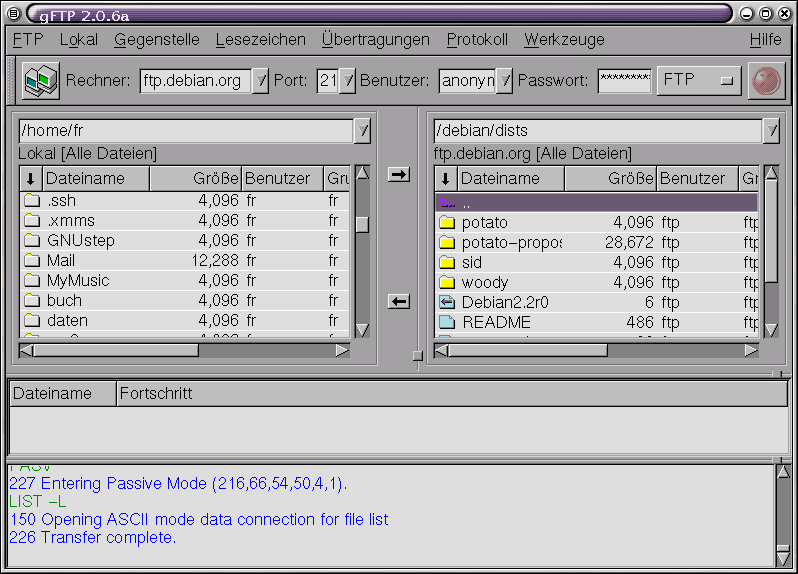
Task: Click the Benutzer input field
Action: [468, 80]
